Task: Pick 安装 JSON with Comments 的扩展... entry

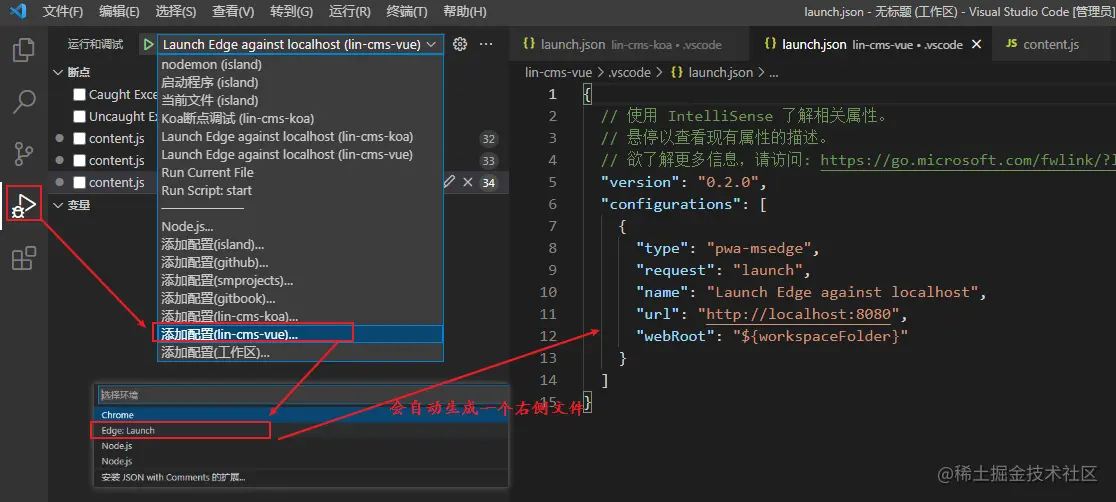Action: pyautogui.click(x=301, y=477)
